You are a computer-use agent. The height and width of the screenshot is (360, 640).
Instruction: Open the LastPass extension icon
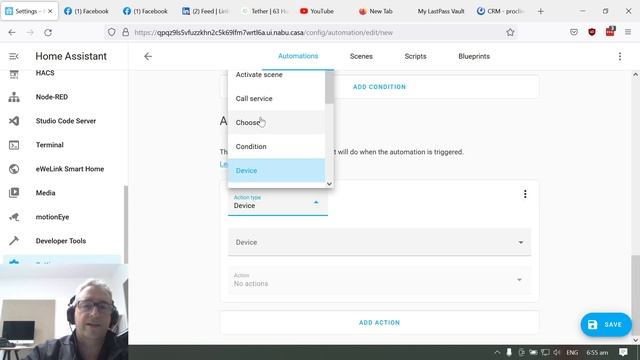pyautogui.click(x=610, y=31)
